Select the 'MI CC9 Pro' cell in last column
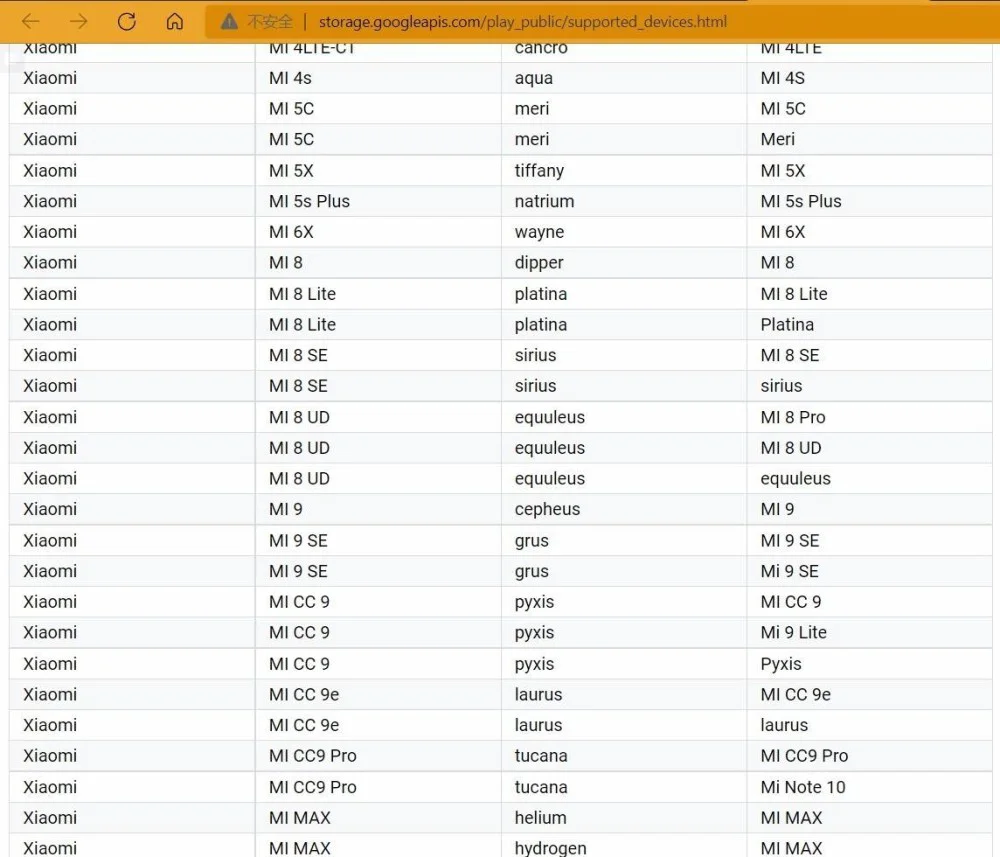The width and height of the screenshot is (1000, 857). tap(869, 756)
